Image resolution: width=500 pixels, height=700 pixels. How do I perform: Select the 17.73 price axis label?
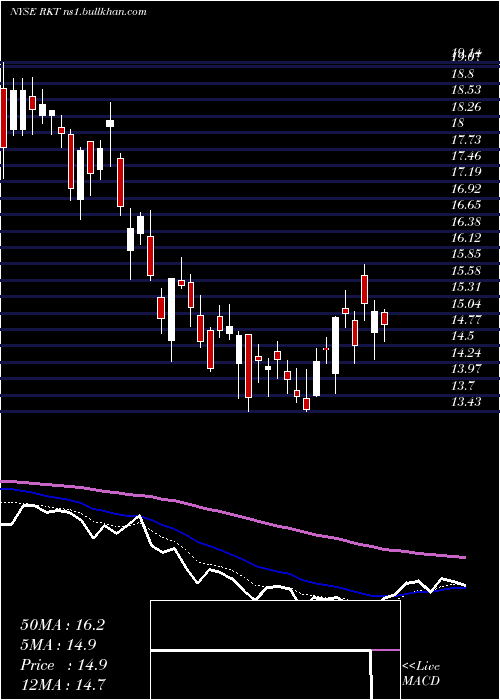click(466, 140)
